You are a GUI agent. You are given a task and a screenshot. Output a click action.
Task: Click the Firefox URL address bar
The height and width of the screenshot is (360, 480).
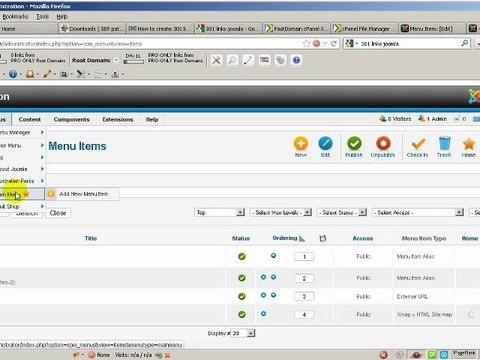(x=150, y=44)
